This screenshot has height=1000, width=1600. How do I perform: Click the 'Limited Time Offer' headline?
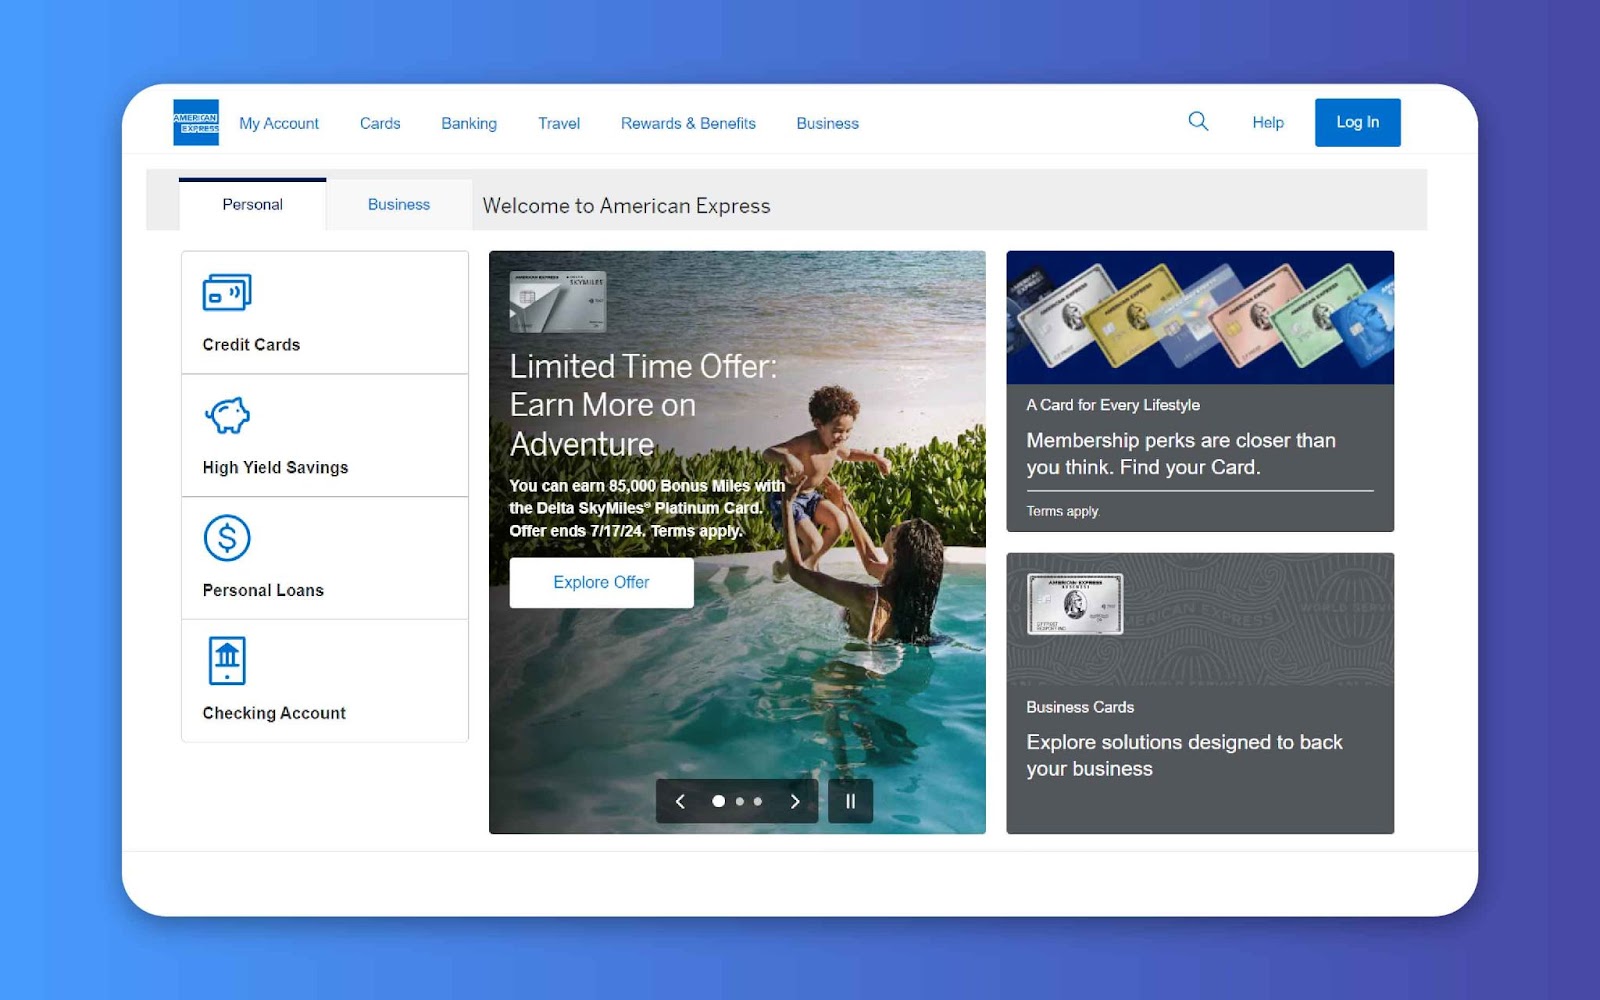point(643,405)
